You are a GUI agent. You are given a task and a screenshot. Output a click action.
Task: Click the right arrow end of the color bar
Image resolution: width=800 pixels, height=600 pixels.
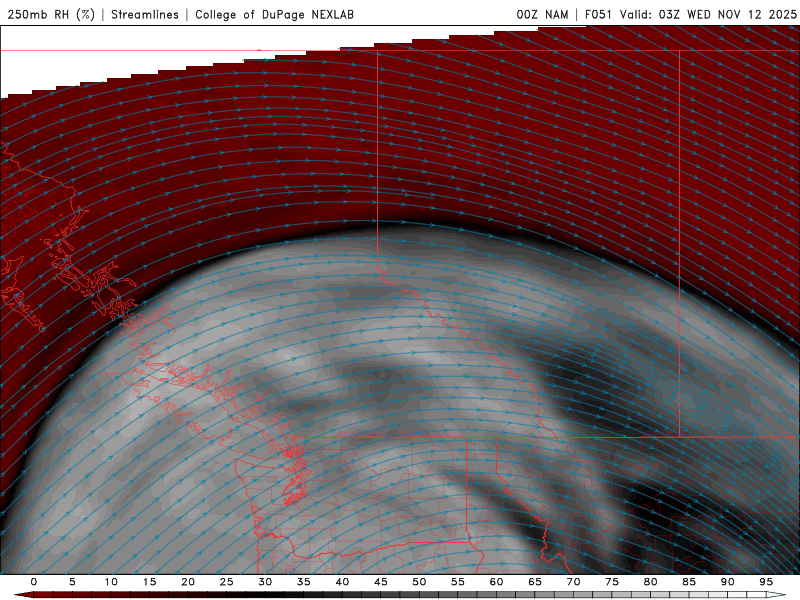[x=777, y=595]
